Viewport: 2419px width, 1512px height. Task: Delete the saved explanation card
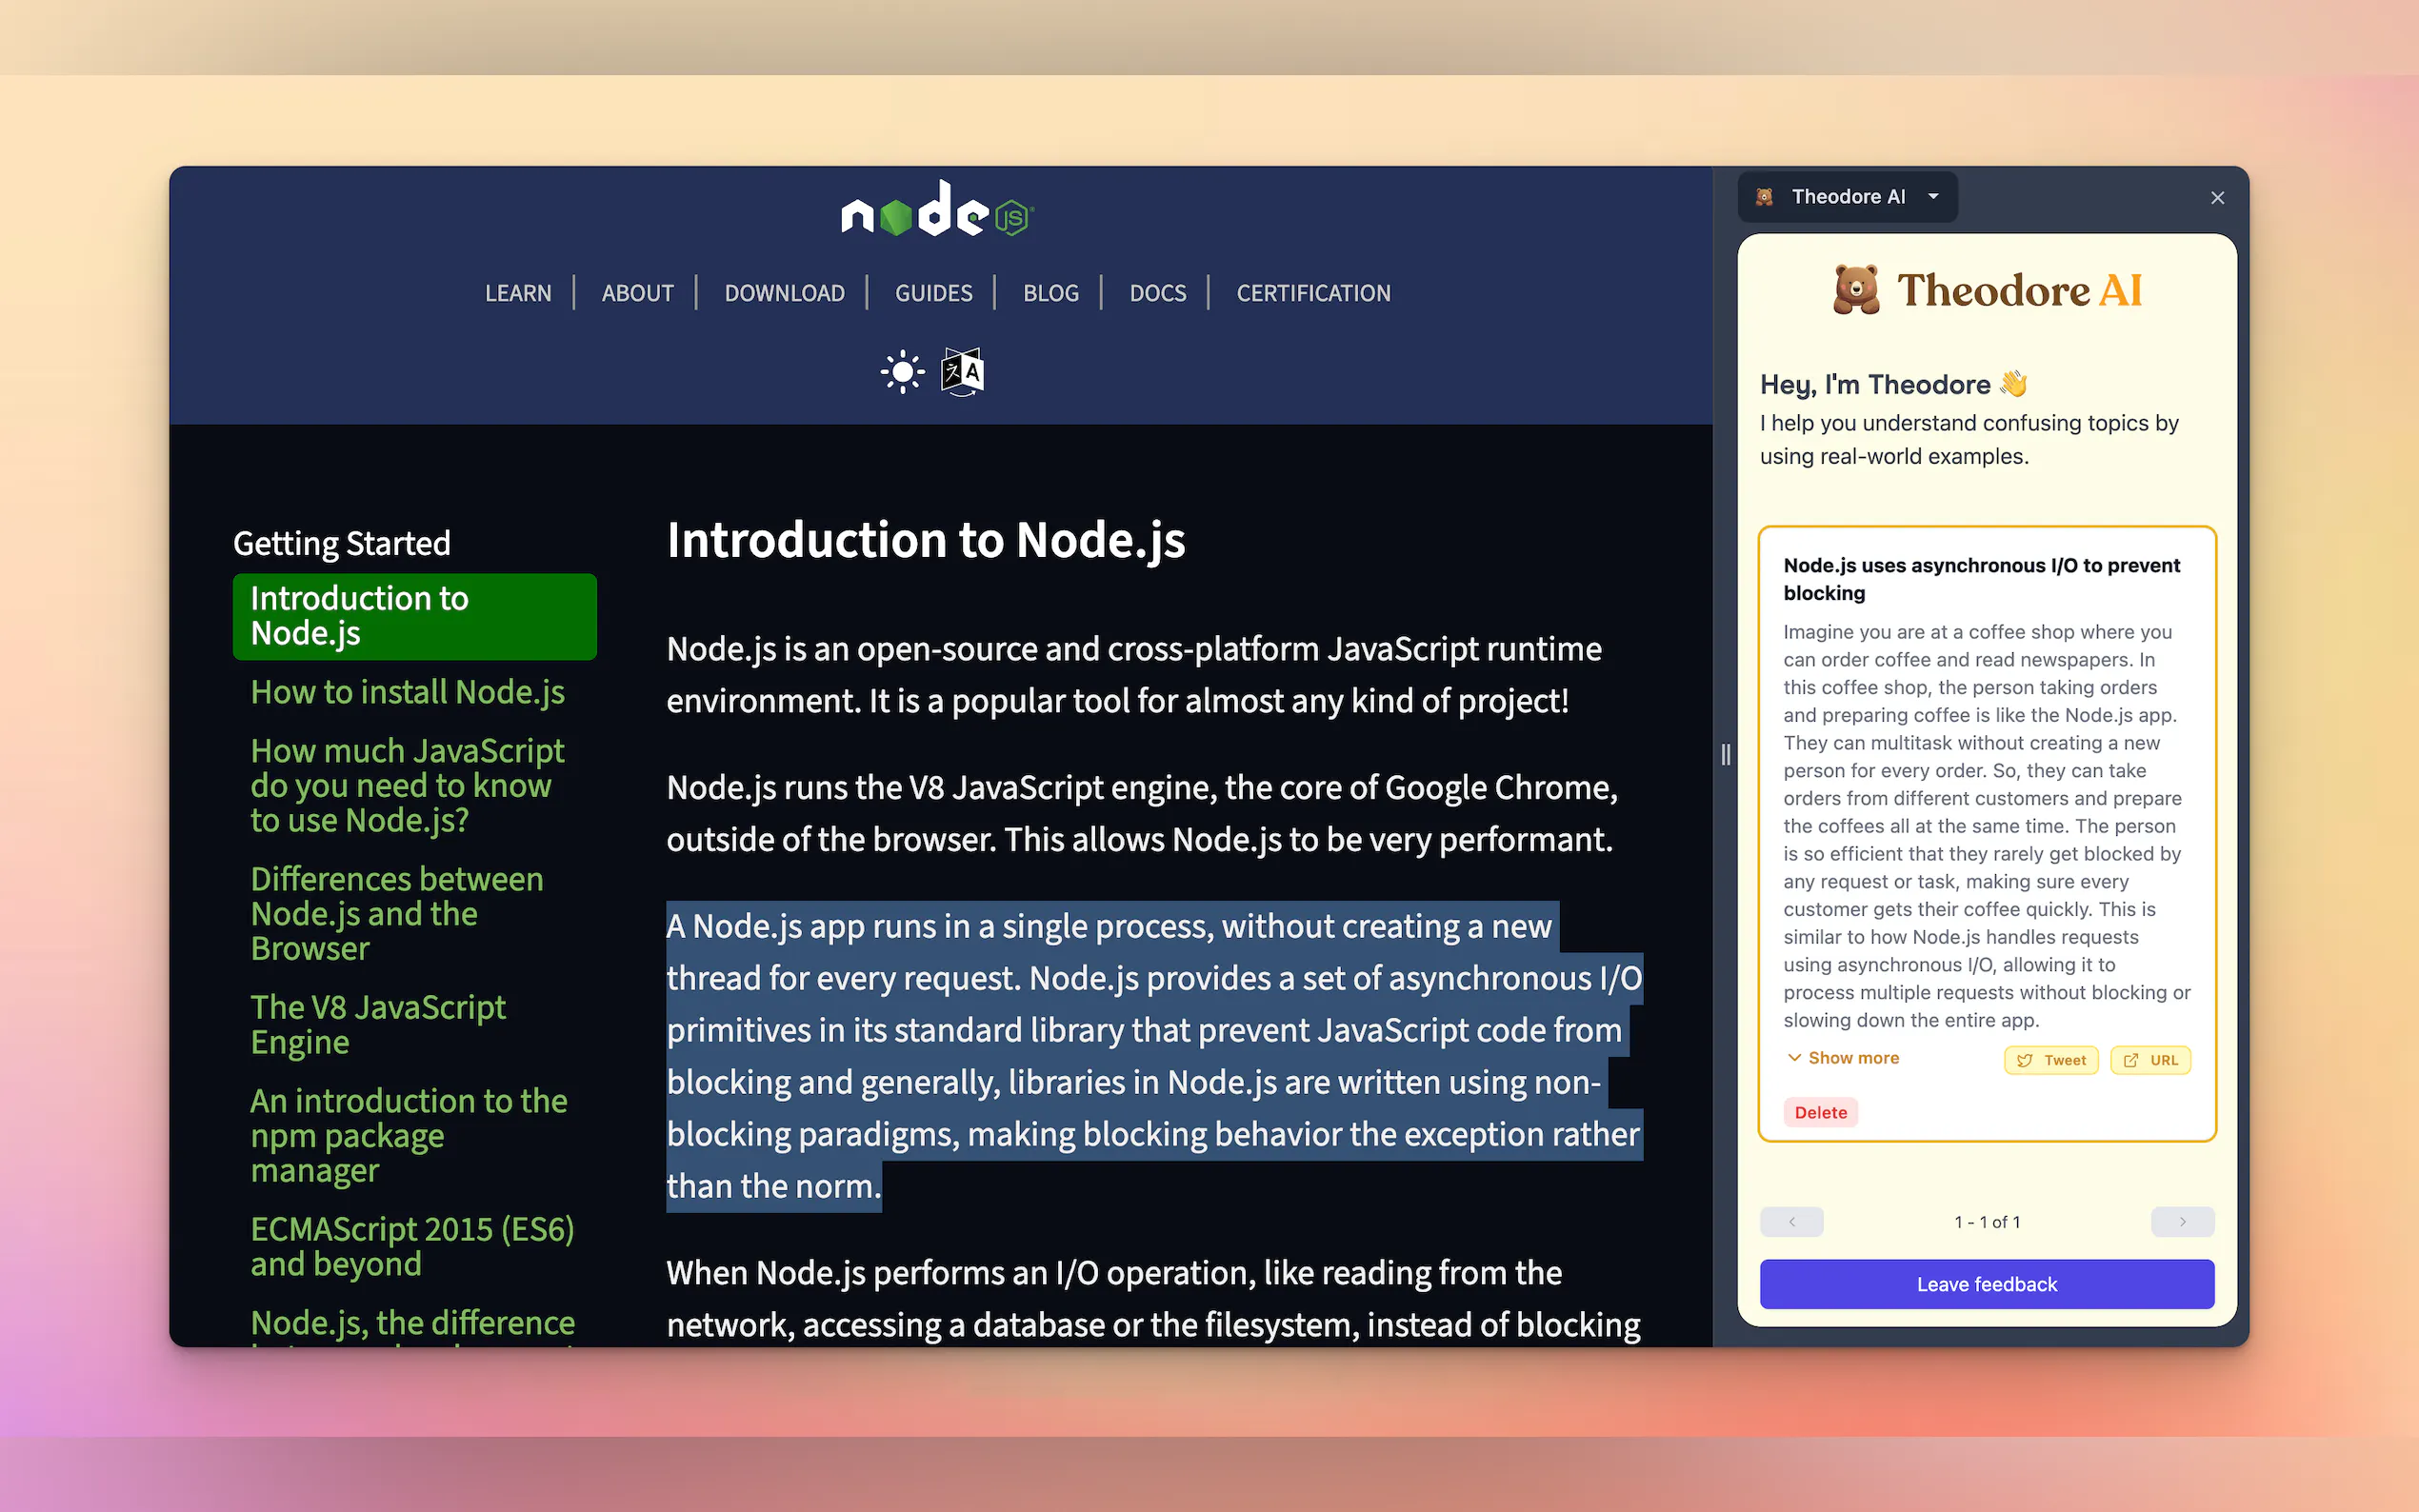pos(1820,1112)
